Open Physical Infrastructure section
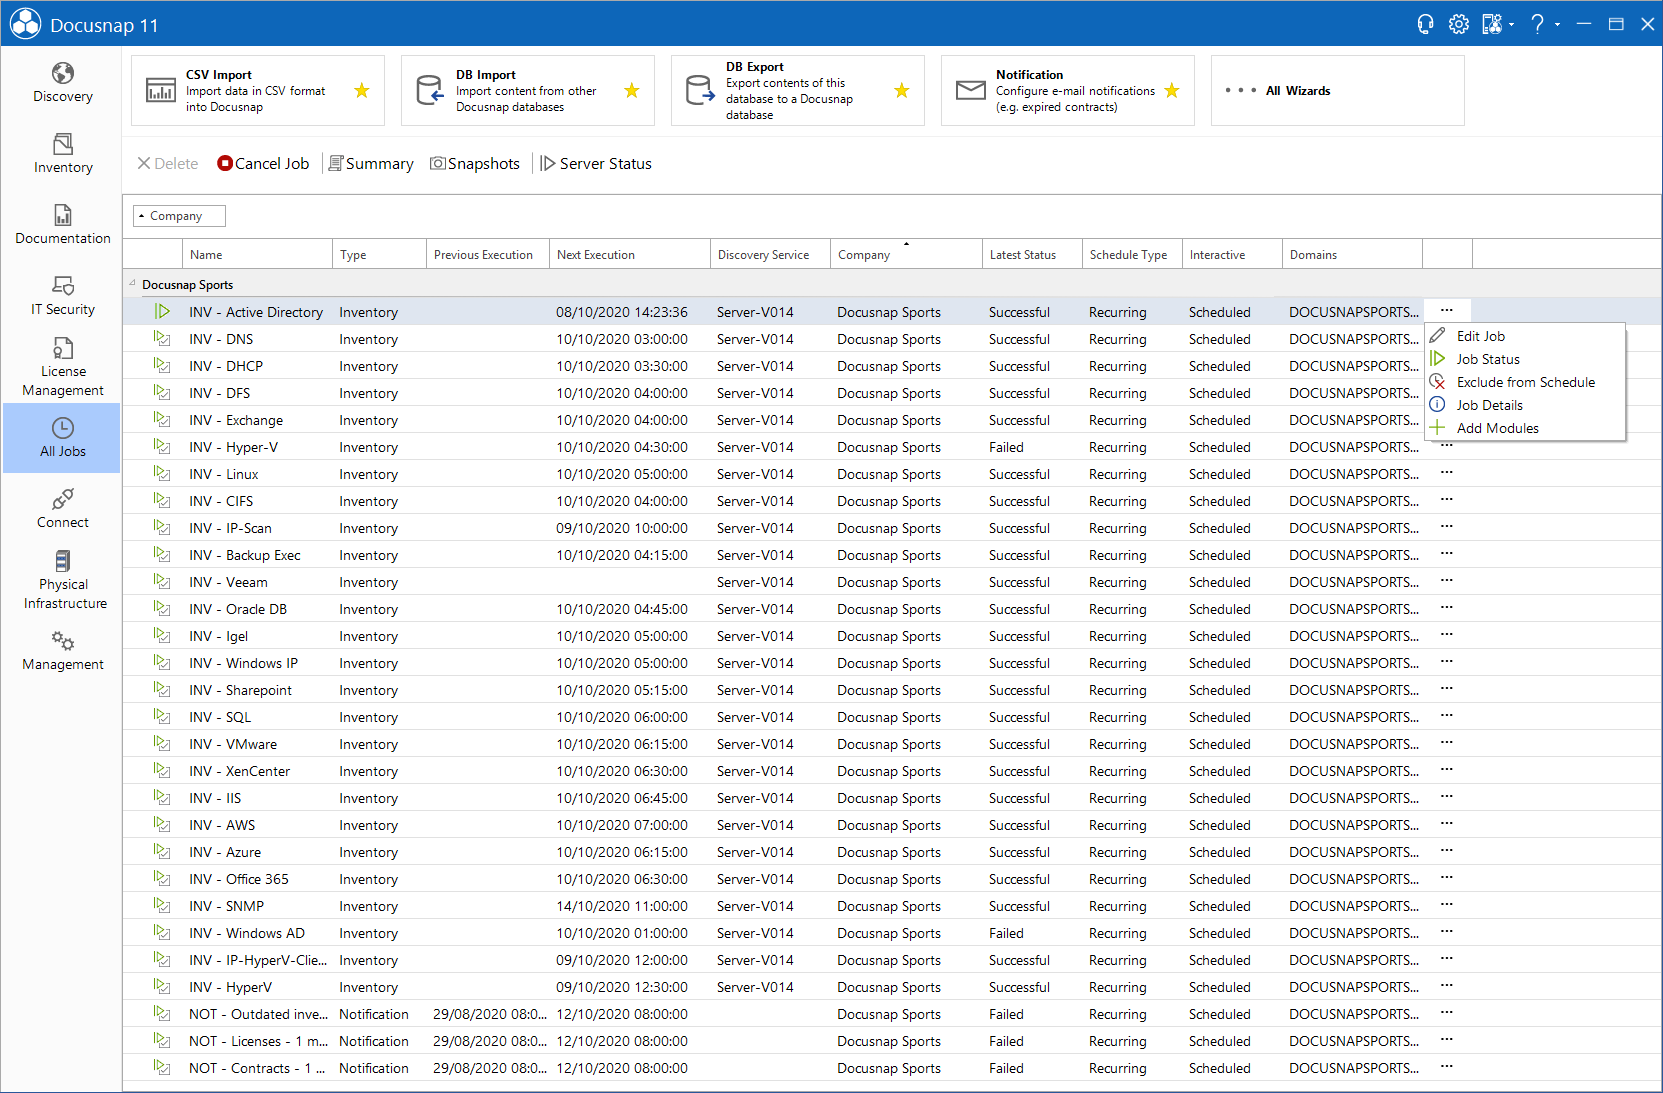 (62, 580)
